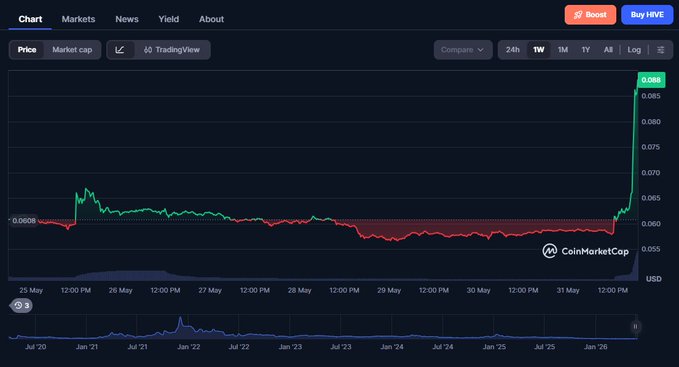Select the Market cap view toggle
This screenshot has width=679, height=367.
point(72,50)
